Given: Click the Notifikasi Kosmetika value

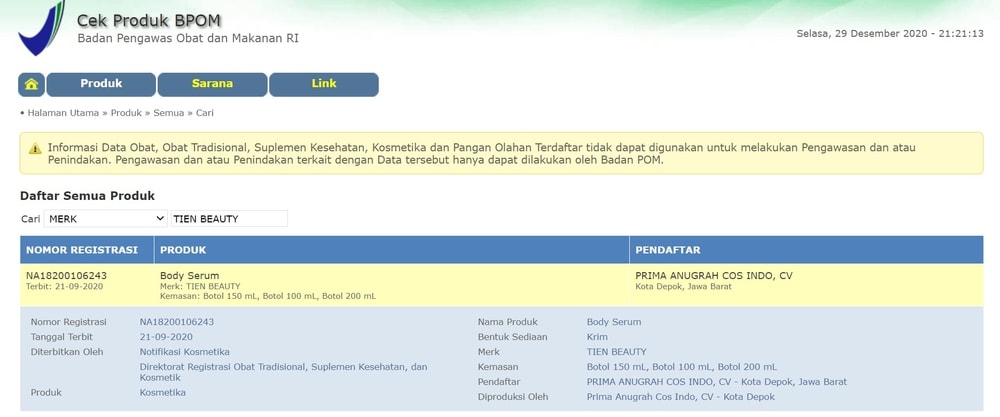Looking at the screenshot, I should coord(185,352).
